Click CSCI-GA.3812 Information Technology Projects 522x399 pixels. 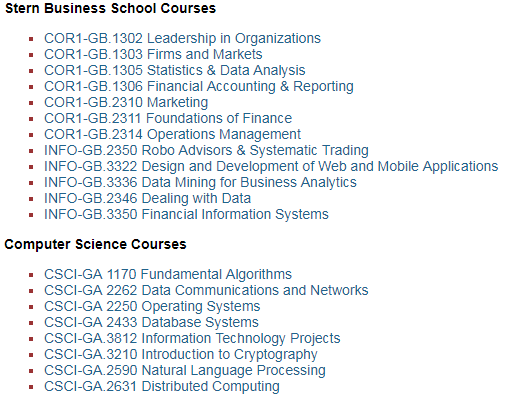point(192,338)
